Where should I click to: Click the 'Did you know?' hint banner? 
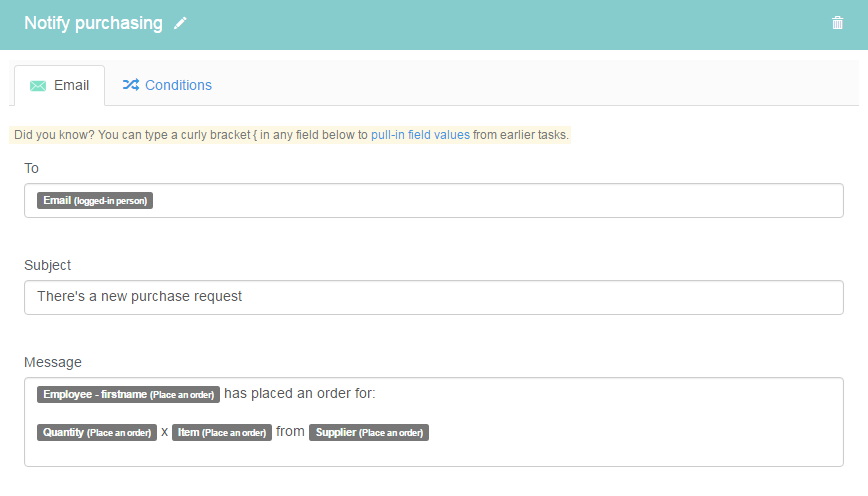pos(290,135)
